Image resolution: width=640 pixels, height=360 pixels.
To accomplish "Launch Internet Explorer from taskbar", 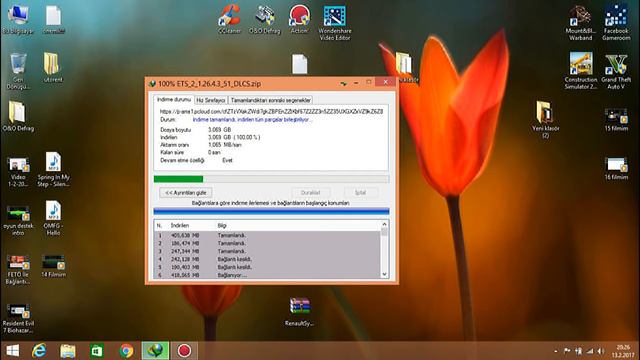I will [39, 351].
